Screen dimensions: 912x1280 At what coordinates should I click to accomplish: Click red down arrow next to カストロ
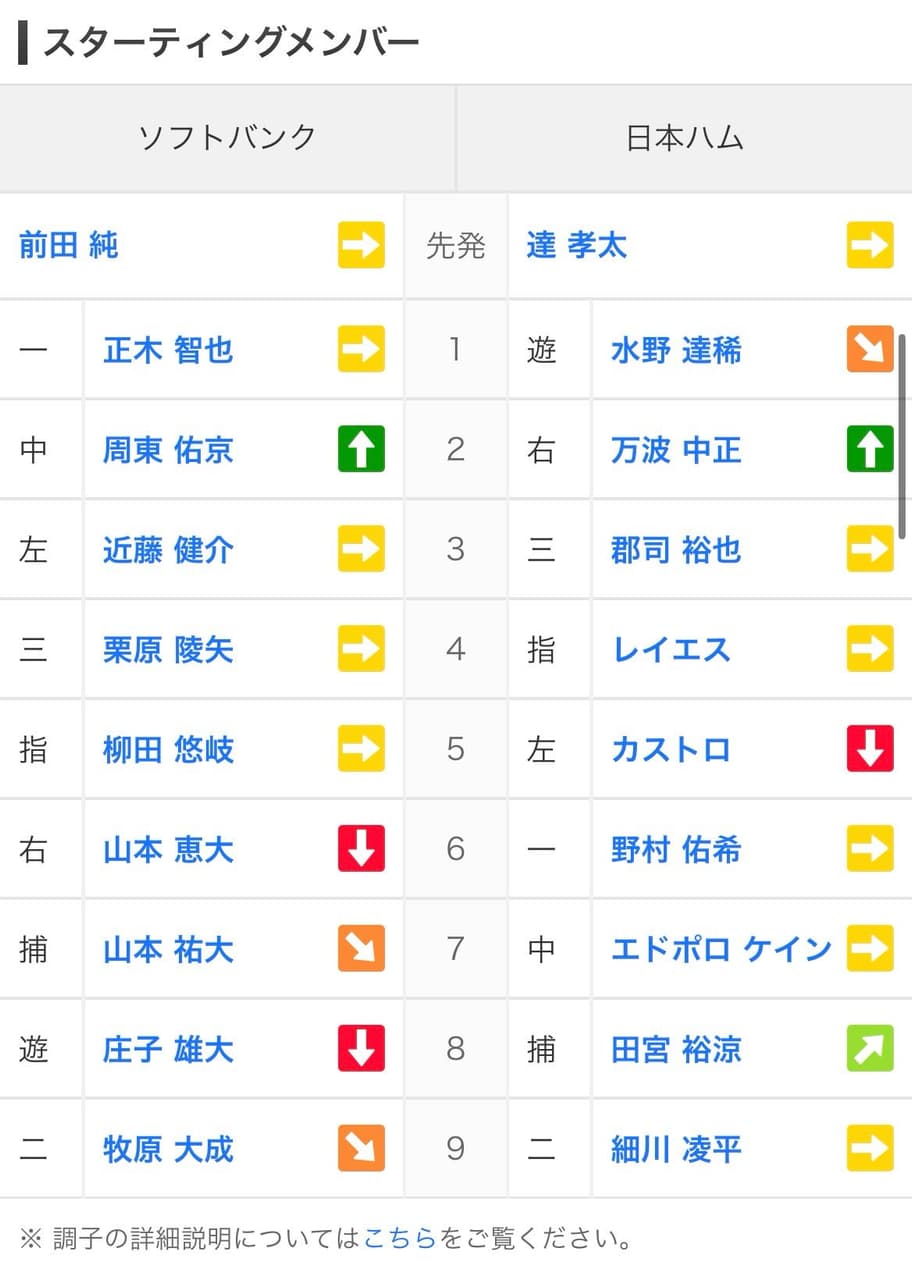point(870,749)
